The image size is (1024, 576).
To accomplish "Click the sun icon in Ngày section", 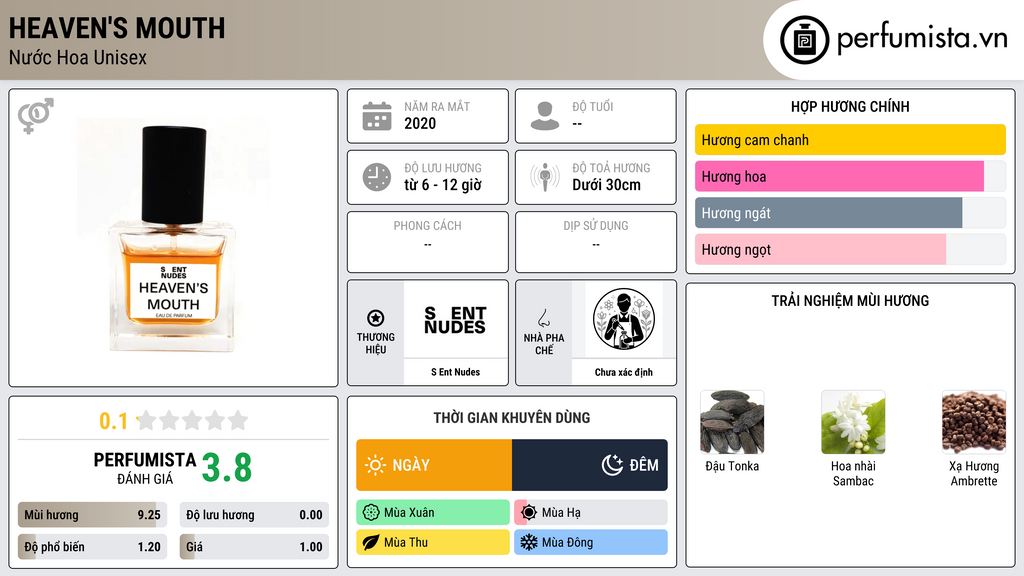I will pyautogui.click(x=375, y=465).
